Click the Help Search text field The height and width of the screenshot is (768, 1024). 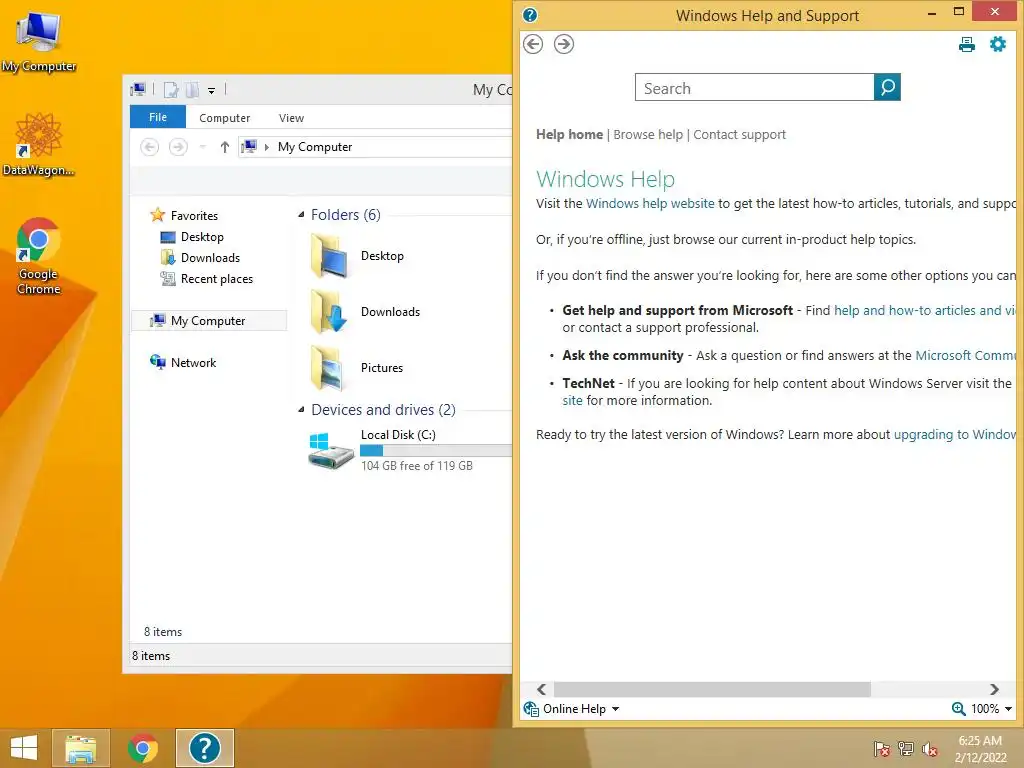[x=754, y=88]
